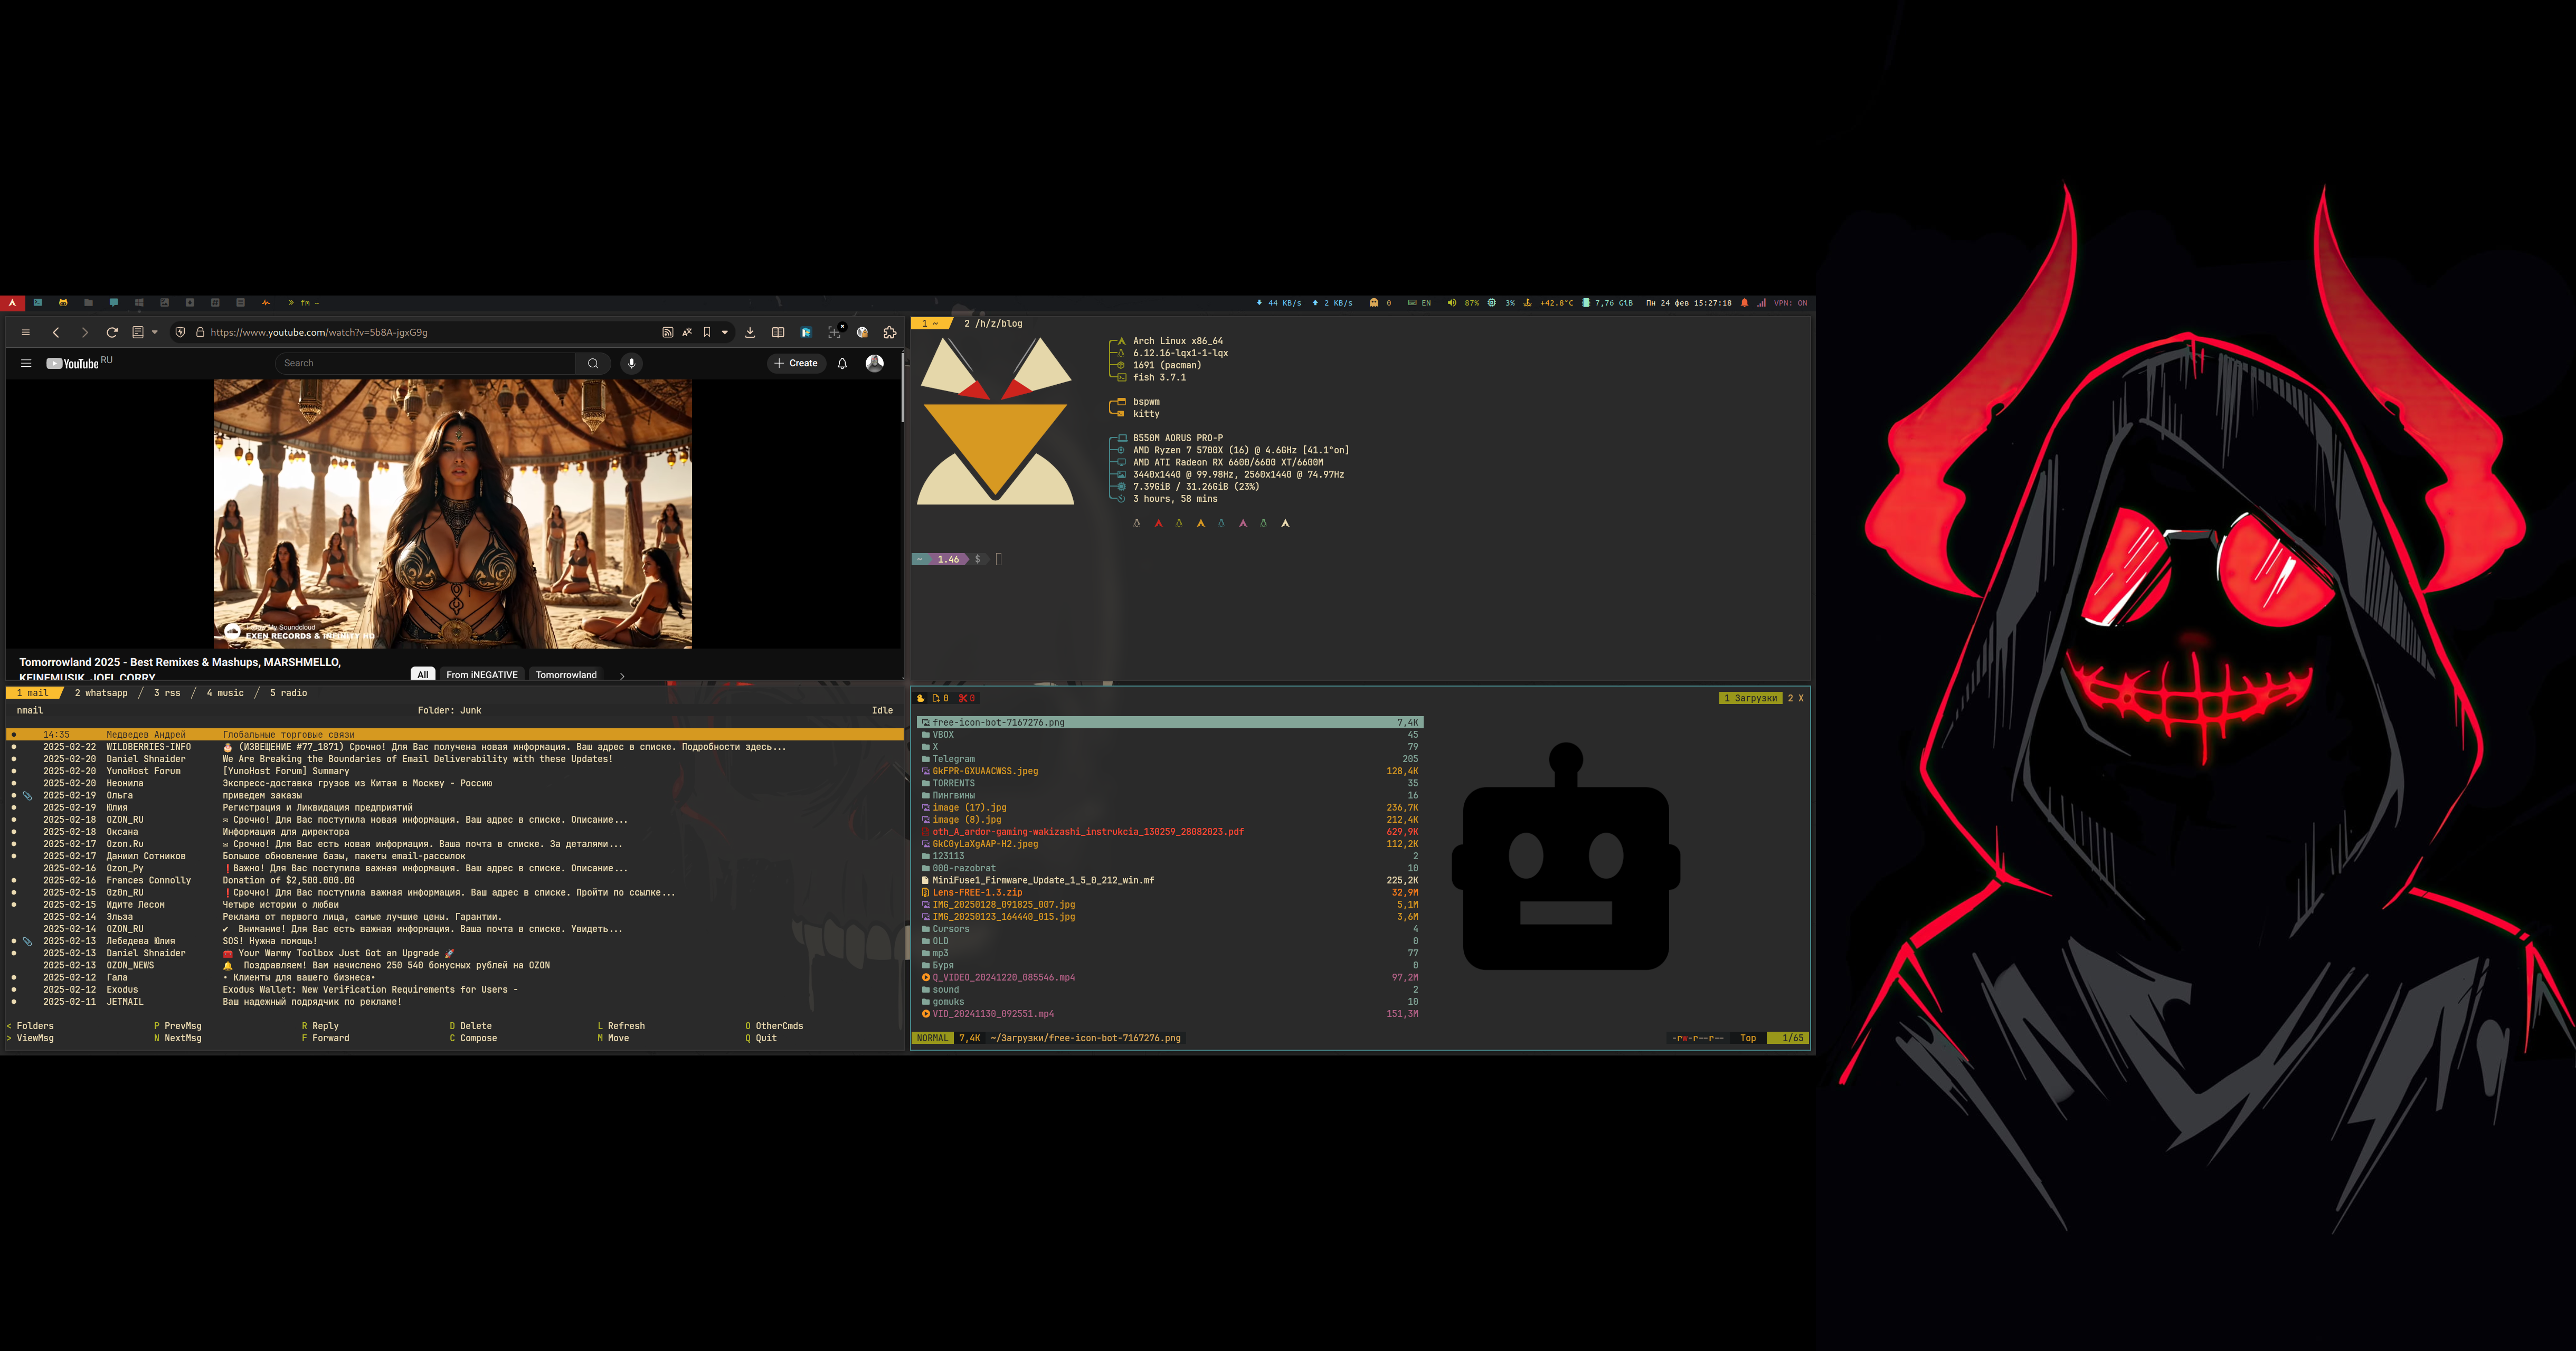Click the volume speaker icon in status bar

point(1451,303)
